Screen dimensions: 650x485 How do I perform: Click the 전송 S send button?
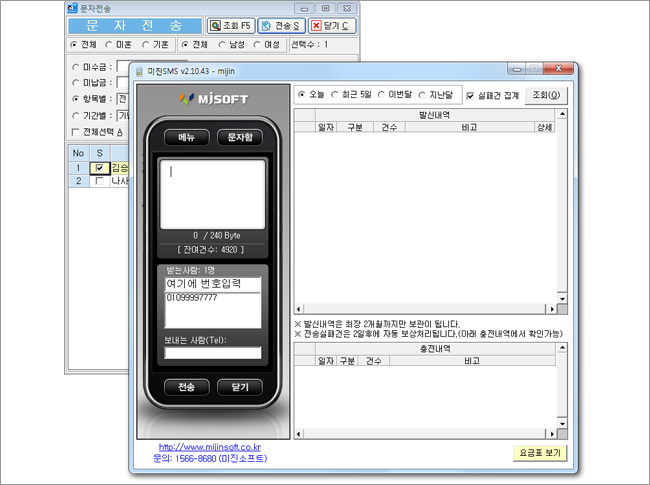281,25
